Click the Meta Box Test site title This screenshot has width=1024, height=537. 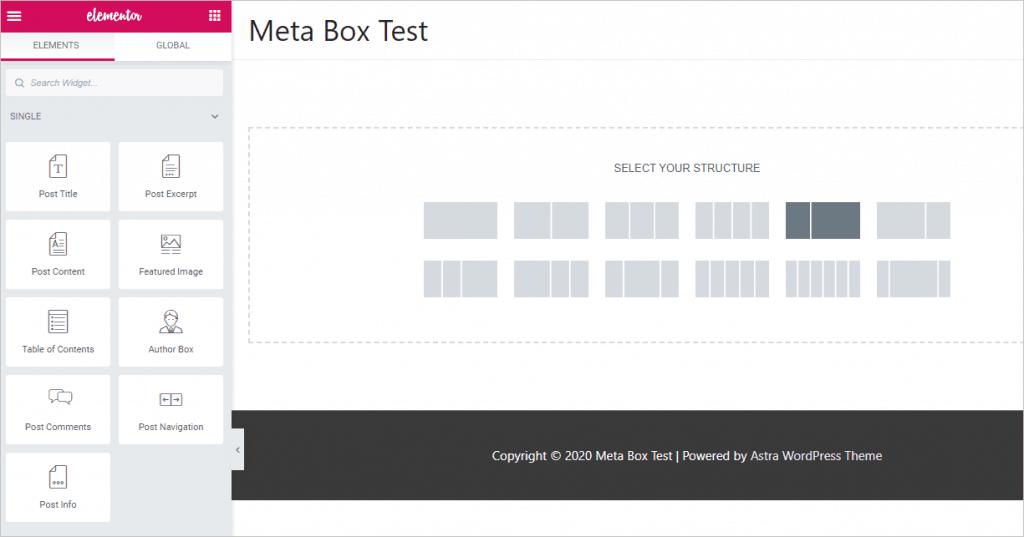tap(338, 31)
